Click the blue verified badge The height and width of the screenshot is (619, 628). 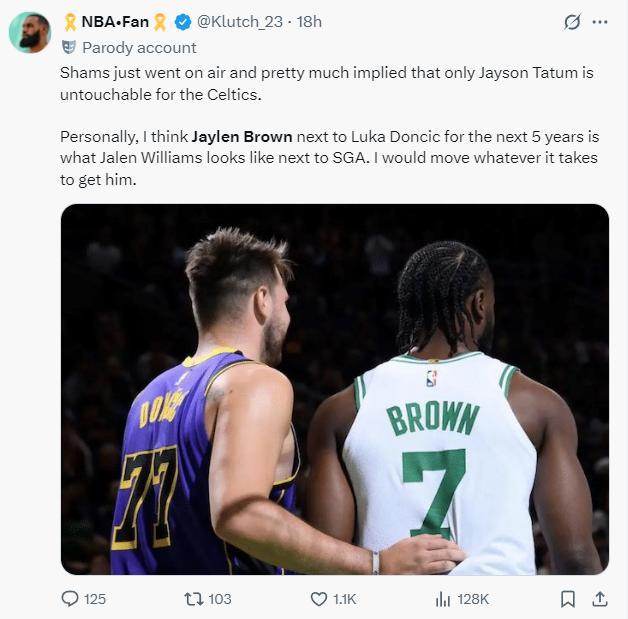coord(184,22)
